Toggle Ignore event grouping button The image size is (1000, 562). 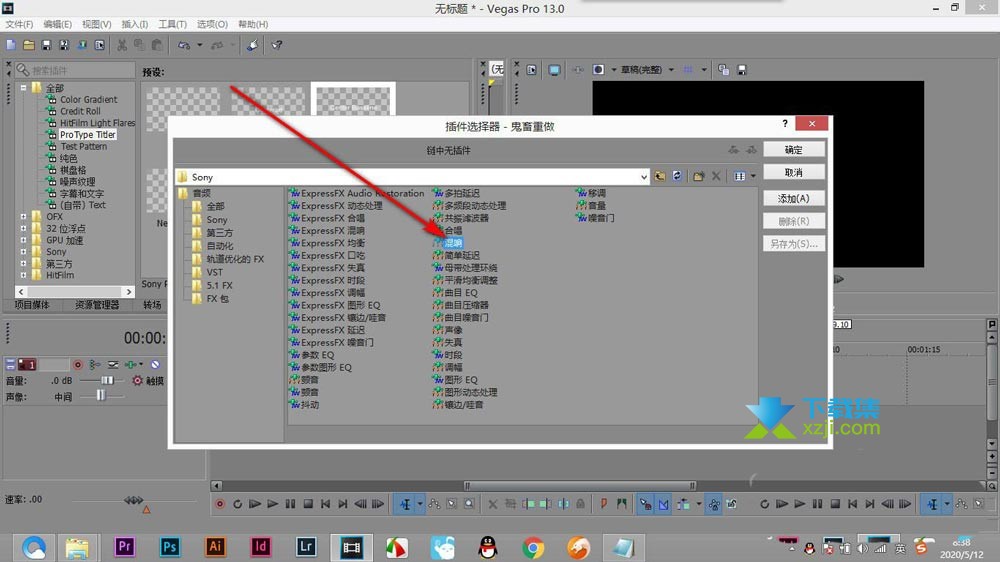[732, 504]
